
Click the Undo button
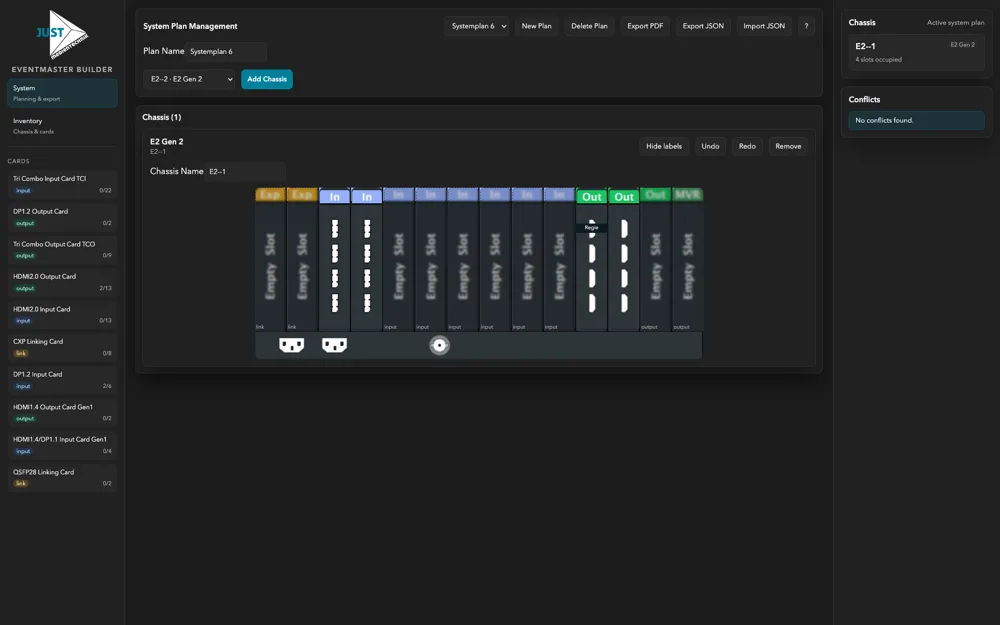tap(710, 146)
